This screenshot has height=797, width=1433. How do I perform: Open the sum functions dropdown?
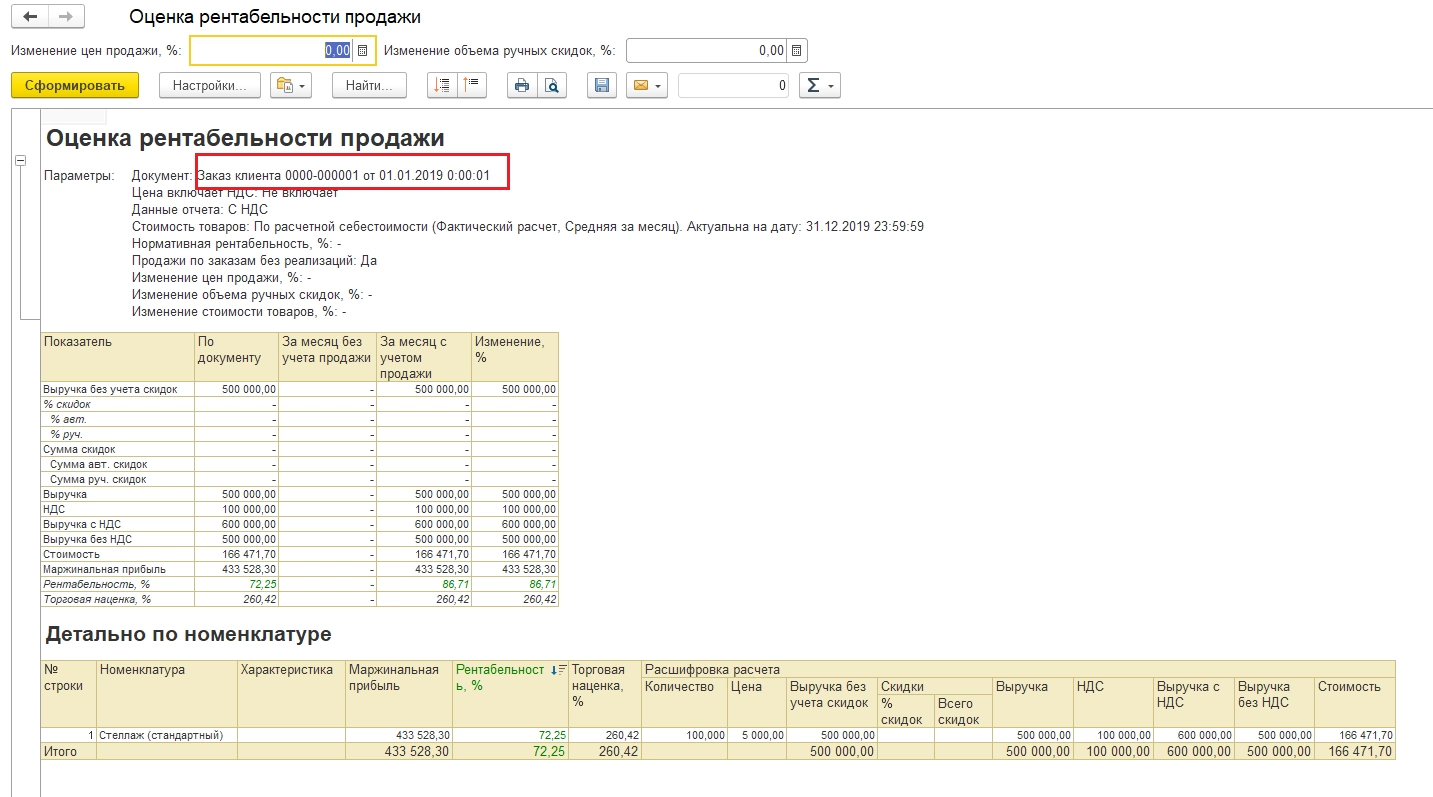tap(819, 86)
